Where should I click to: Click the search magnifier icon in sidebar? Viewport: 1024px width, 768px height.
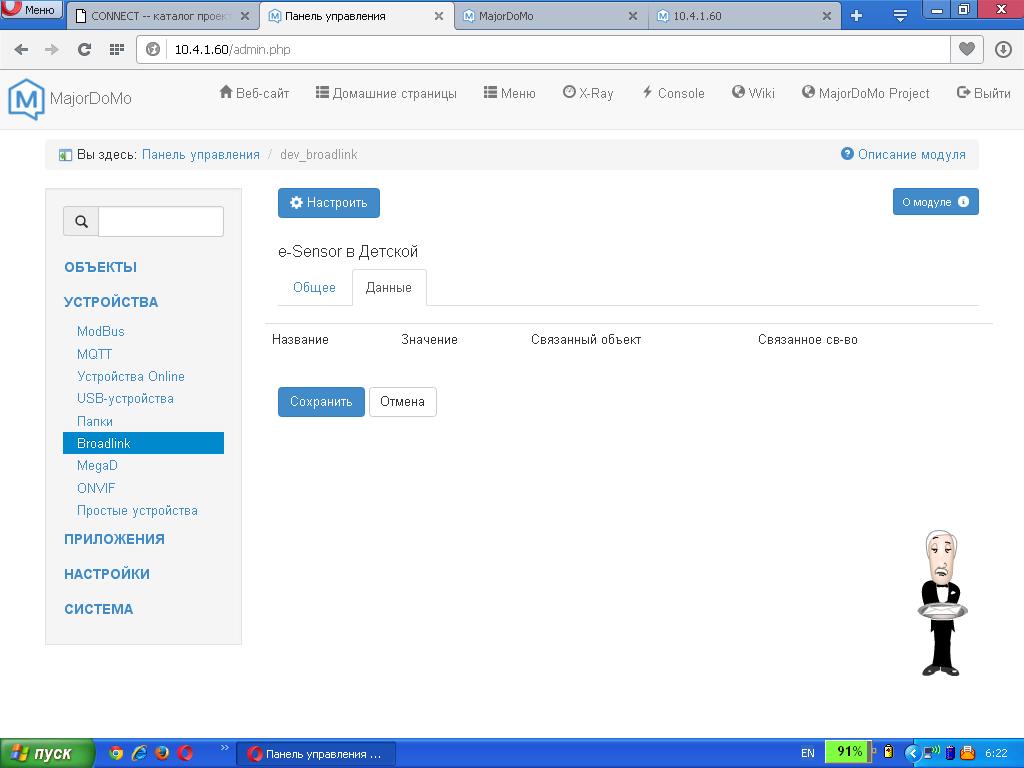pyautogui.click(x=81, y=221)
